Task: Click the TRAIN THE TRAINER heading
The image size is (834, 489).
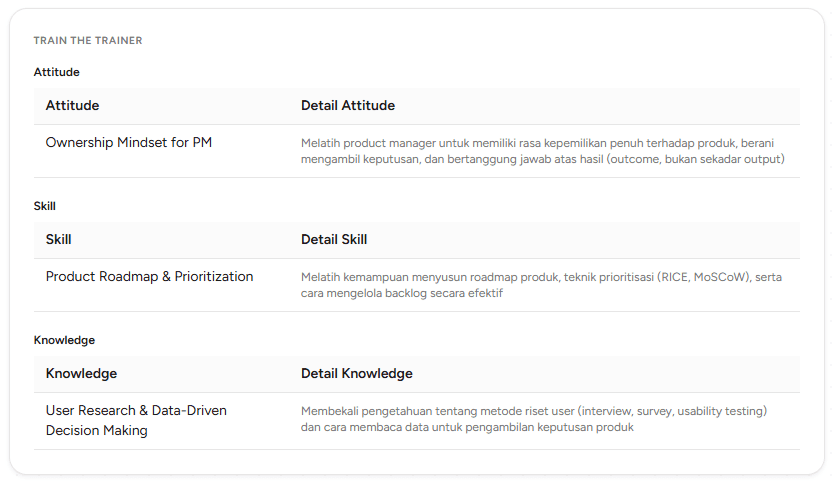Action: click(88, 40)
